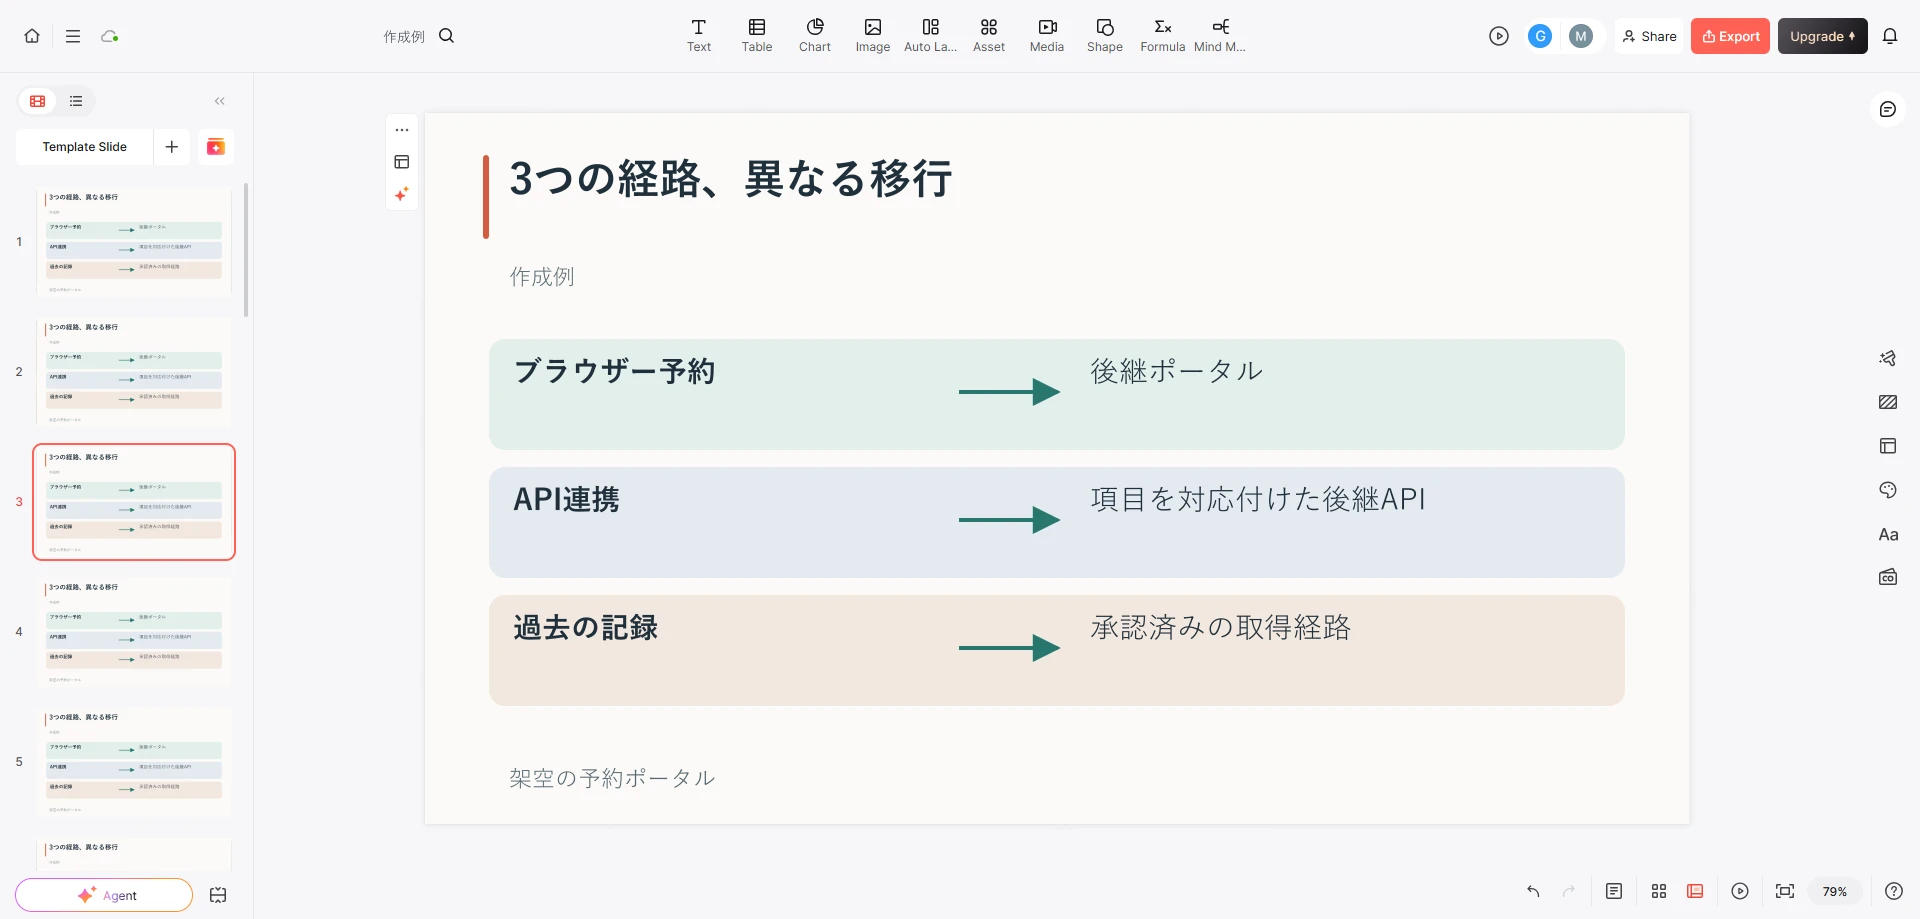1920x919 pixels.
Task: Collapse the slide panel
Action: pyautogui.click(x=220, y=101)
